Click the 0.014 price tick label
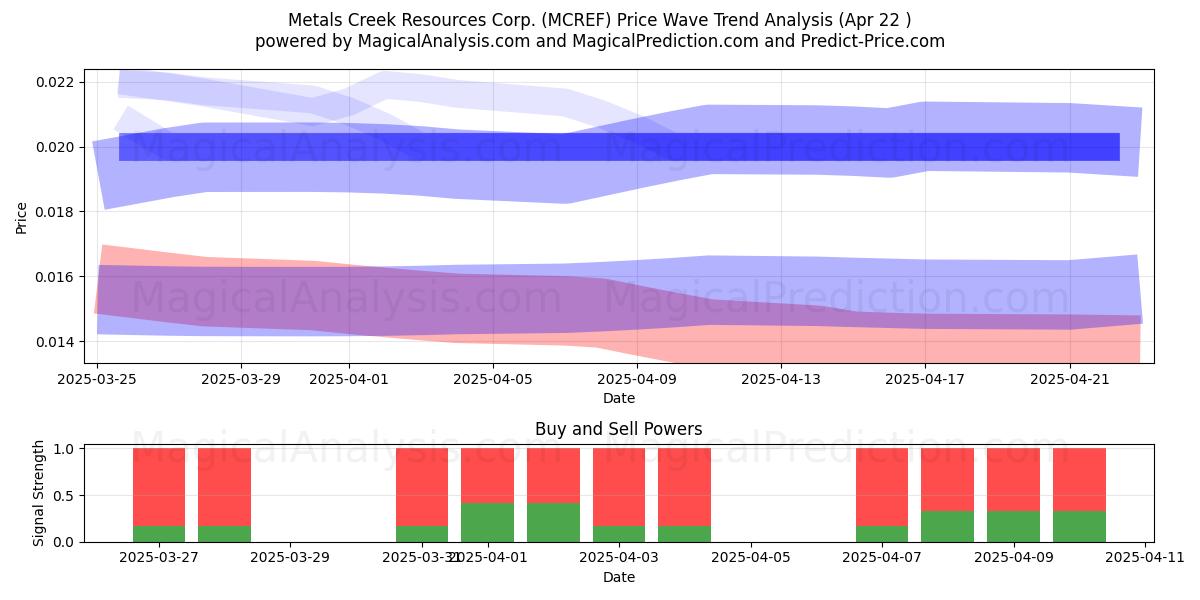 pos(56,342)
